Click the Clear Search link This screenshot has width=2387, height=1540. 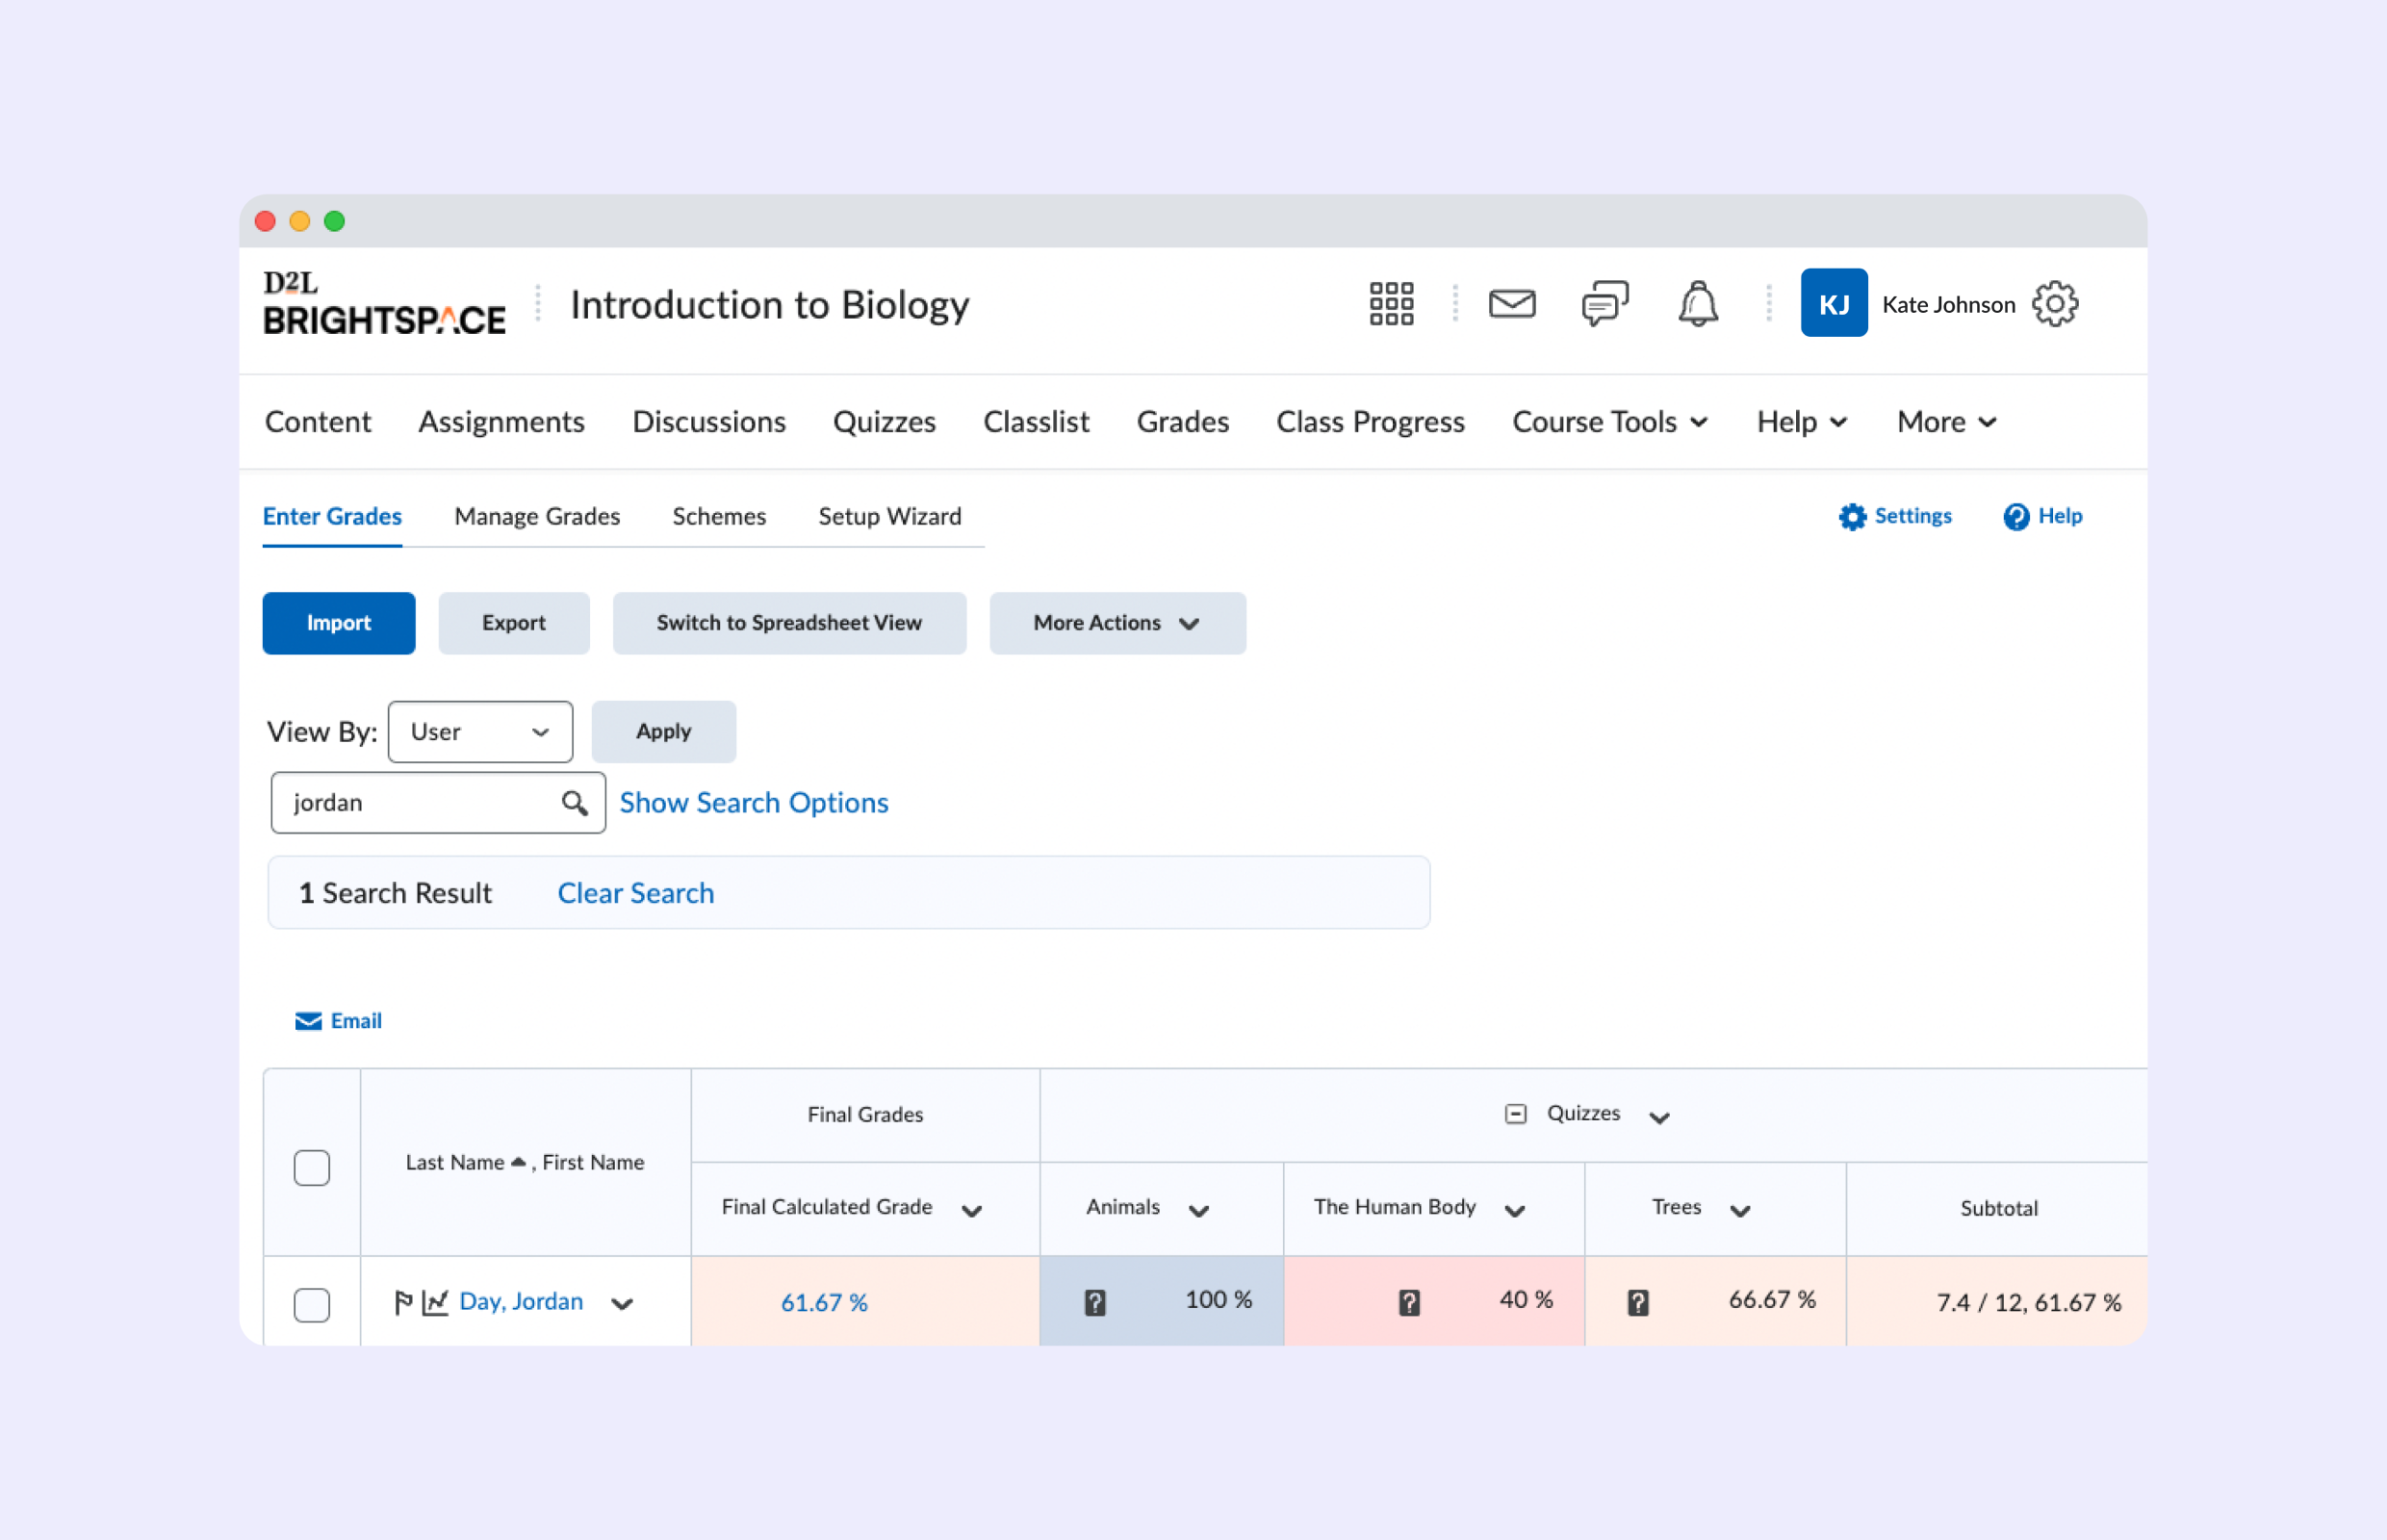(635, 892)
